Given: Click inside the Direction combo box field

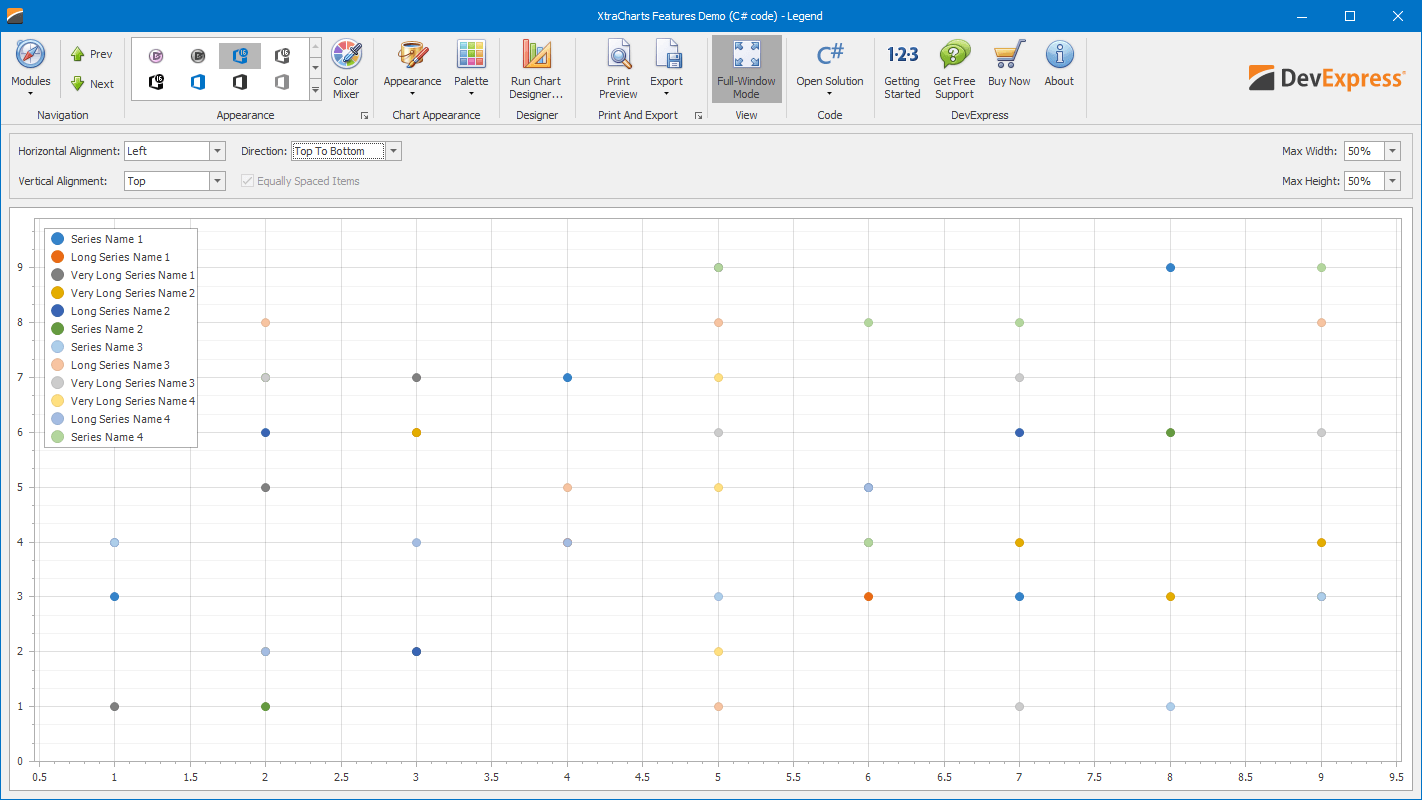Looking at the screenshot, I should coord(338,151).
